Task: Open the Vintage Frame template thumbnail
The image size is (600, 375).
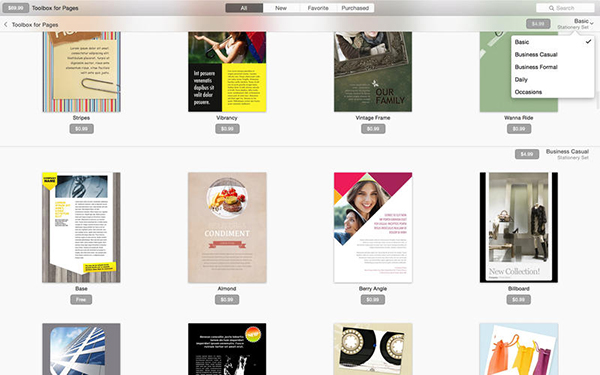Action: 373,72
